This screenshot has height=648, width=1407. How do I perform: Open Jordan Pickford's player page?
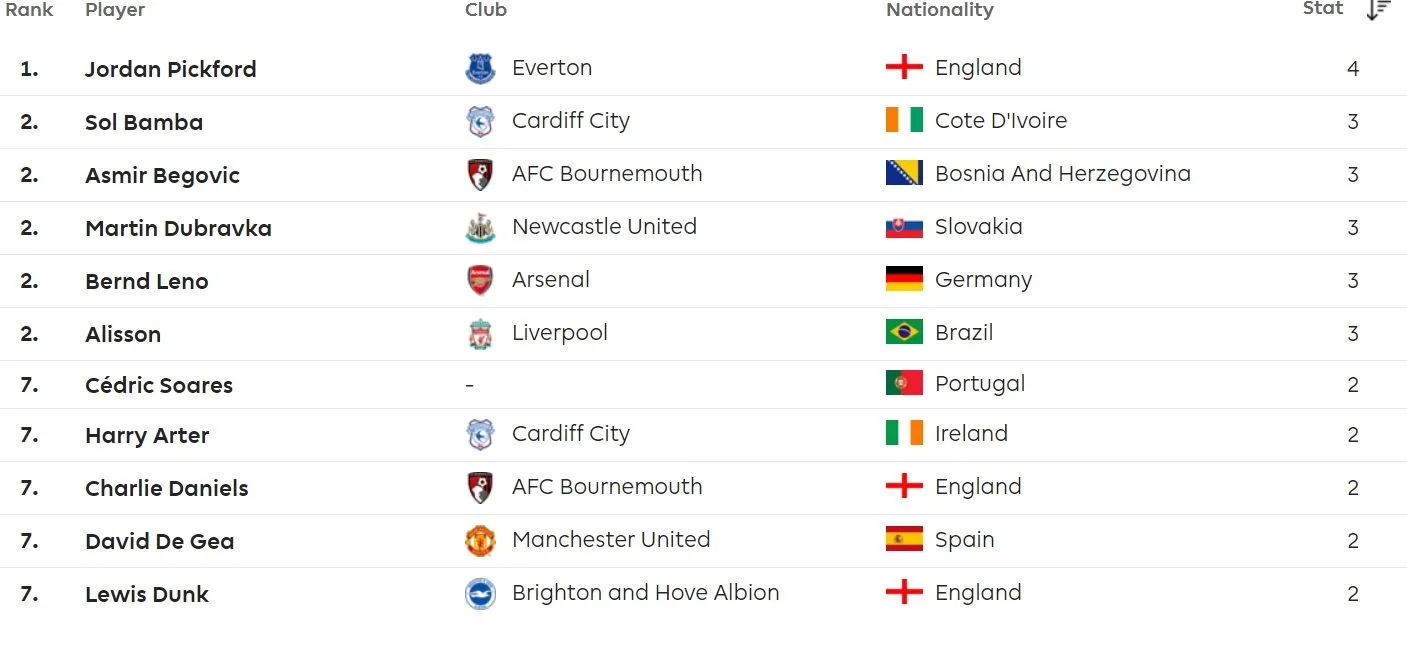(x=170, y=69)
